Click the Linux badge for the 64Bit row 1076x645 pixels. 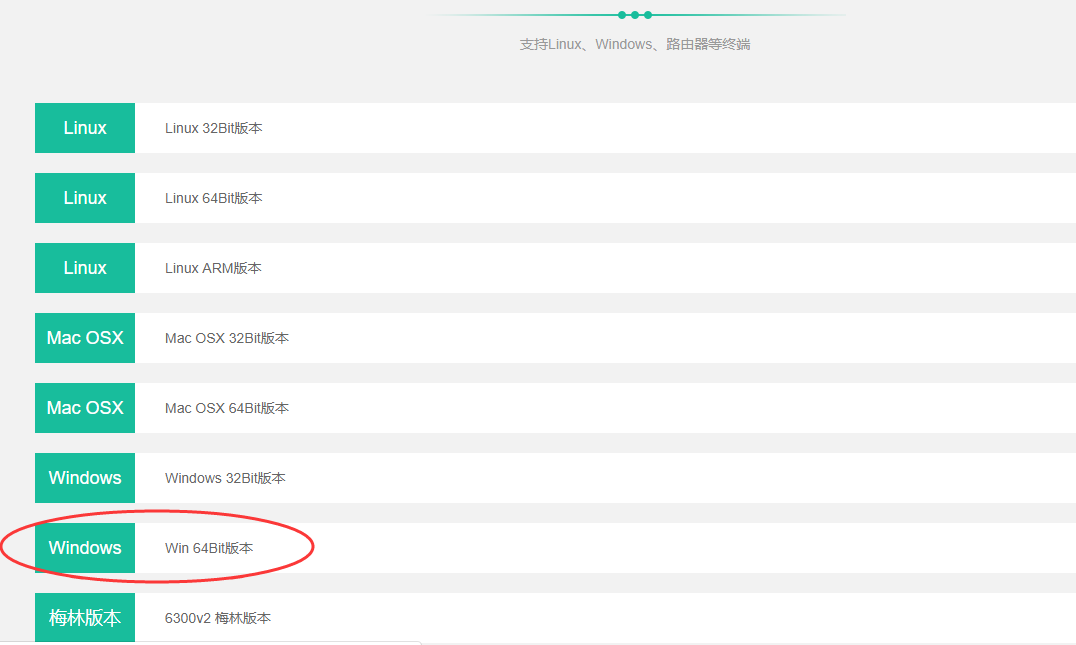[x=85, y=198]
